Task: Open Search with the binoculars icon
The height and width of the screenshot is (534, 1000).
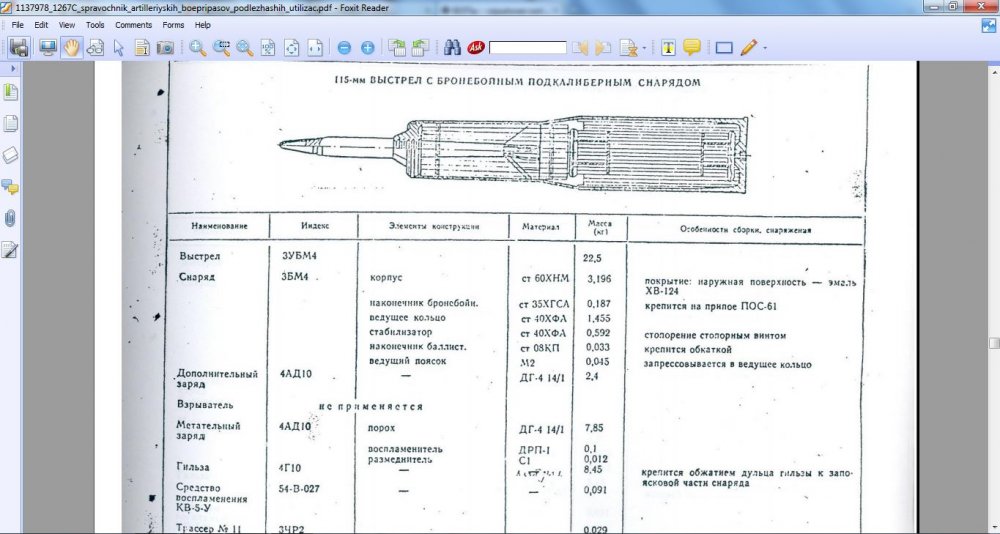Action: (x=453, y=48)
